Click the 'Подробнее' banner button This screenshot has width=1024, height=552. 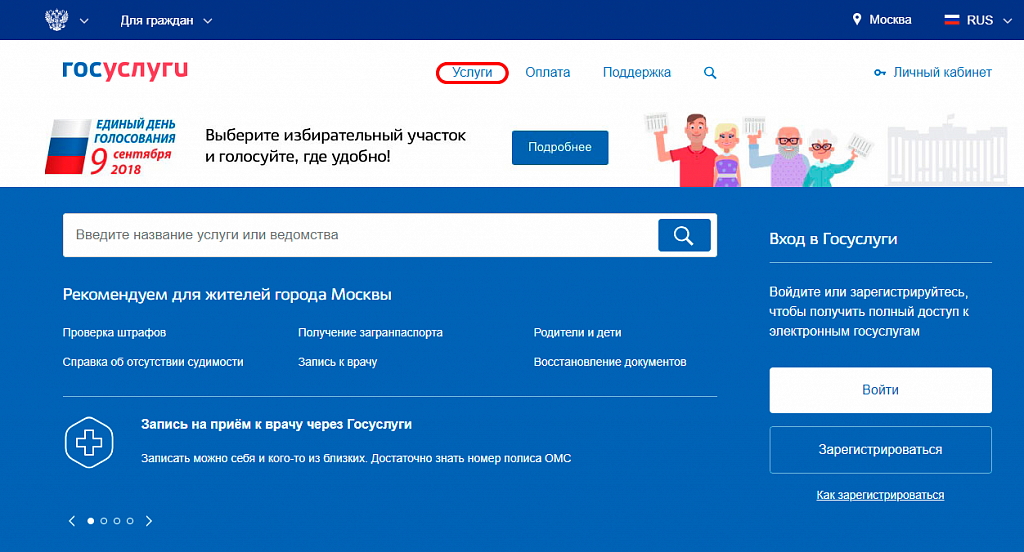(560, 148)
